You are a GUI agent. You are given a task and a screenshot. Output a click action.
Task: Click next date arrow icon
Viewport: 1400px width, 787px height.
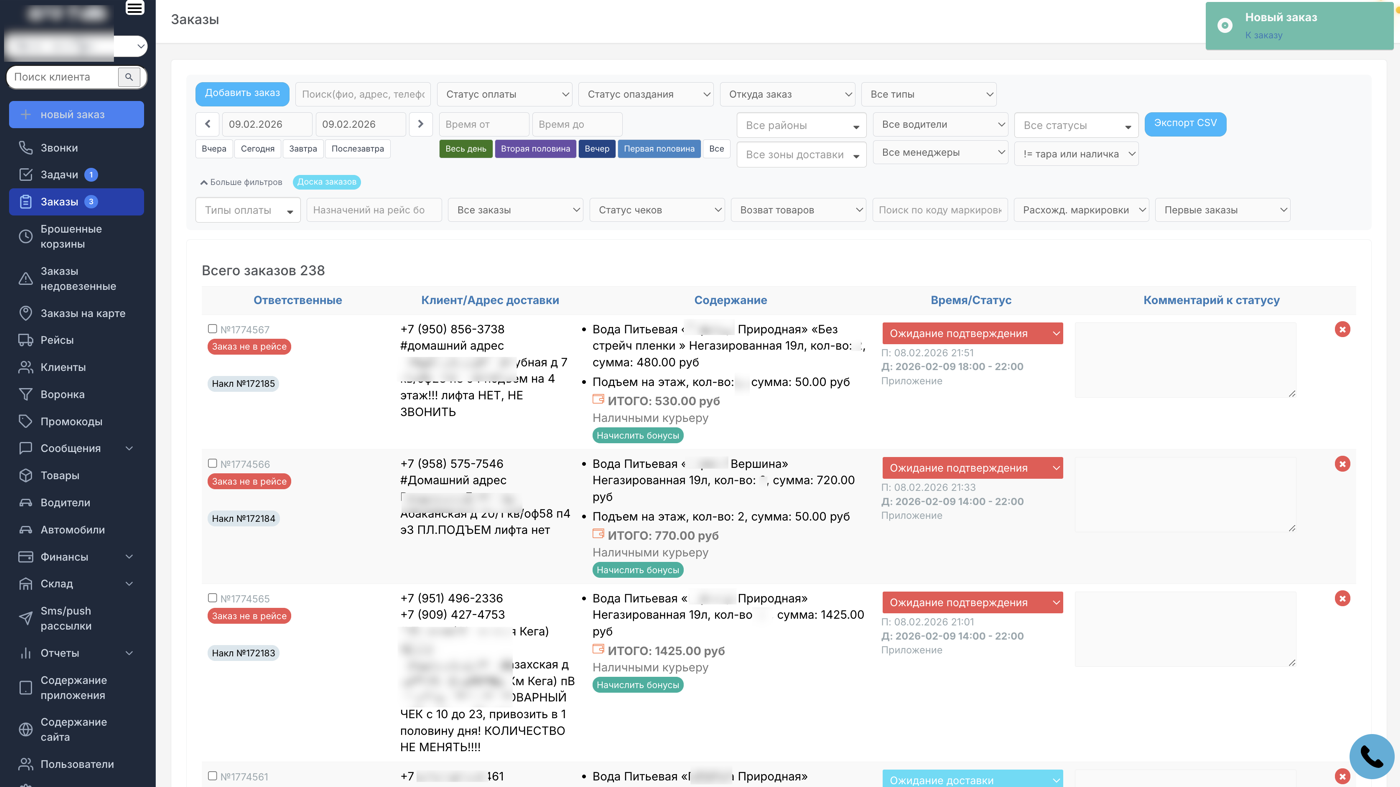coord(421,124)
